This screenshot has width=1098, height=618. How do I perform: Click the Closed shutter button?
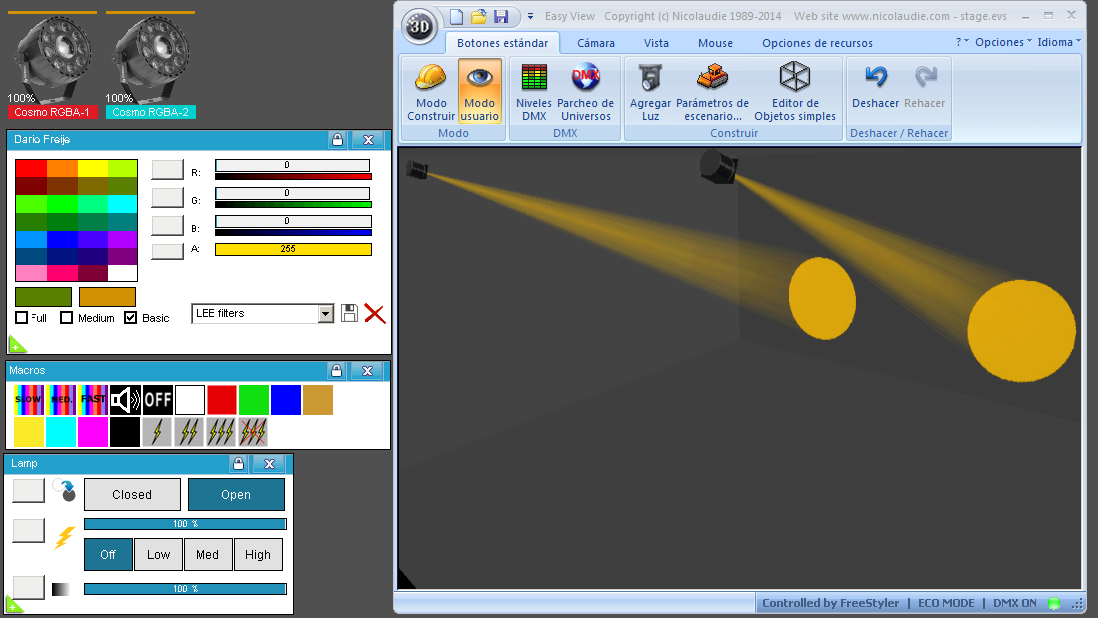point(132,494)
